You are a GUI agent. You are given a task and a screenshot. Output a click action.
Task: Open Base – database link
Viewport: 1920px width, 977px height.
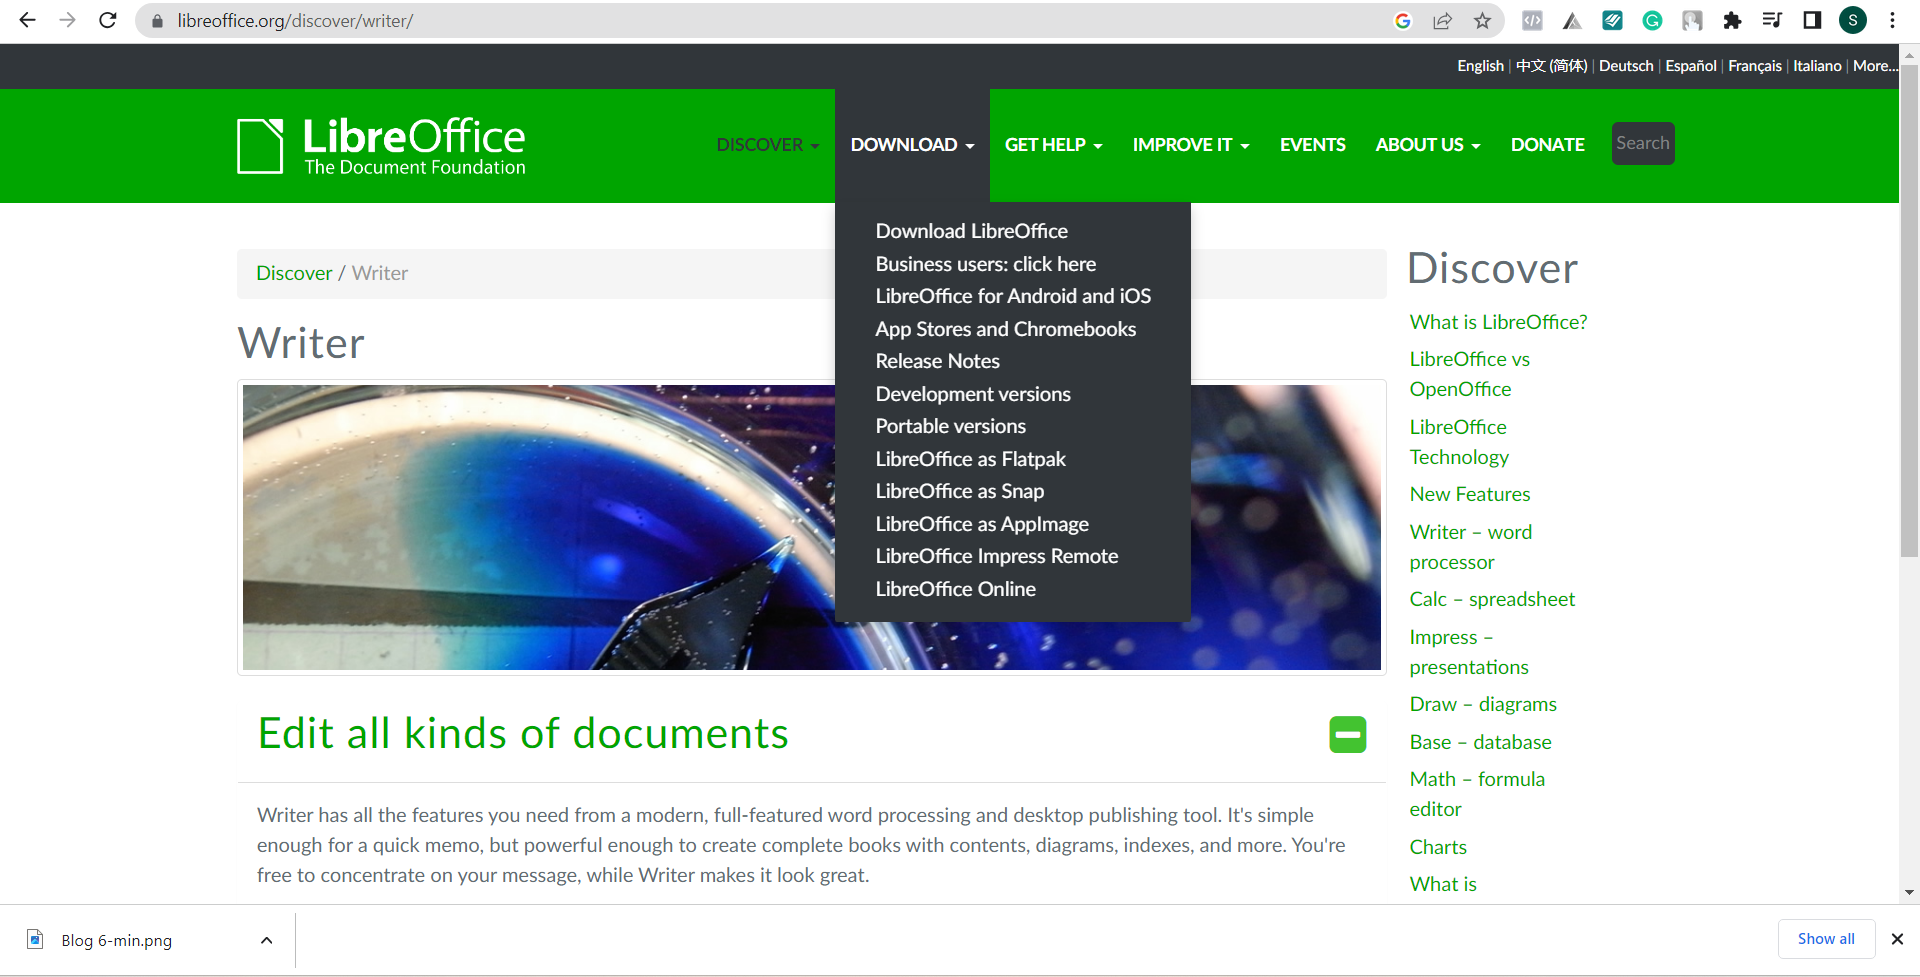(1480, 742)
